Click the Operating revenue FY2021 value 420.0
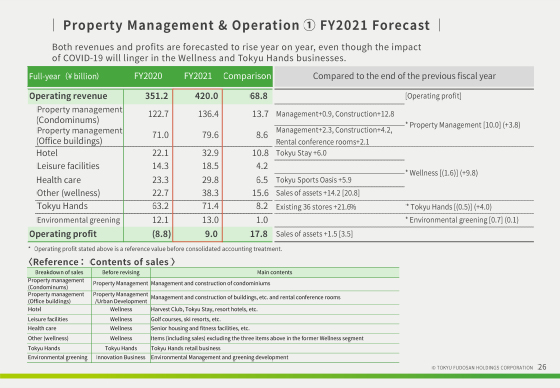560x388 pixels. point(206,96)
